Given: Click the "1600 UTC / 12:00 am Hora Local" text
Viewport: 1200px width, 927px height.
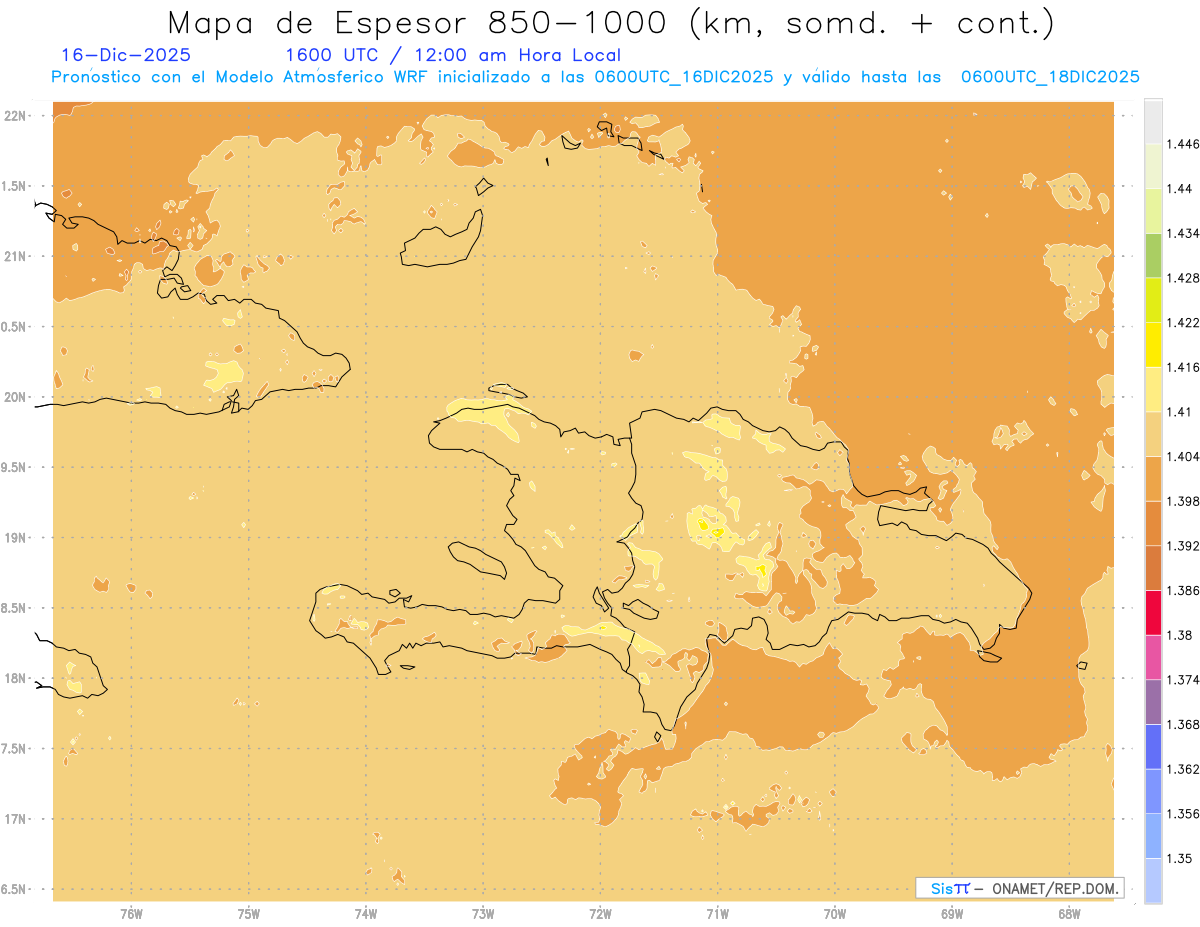Looking at the screenshot, I should (x=453, y=56).
